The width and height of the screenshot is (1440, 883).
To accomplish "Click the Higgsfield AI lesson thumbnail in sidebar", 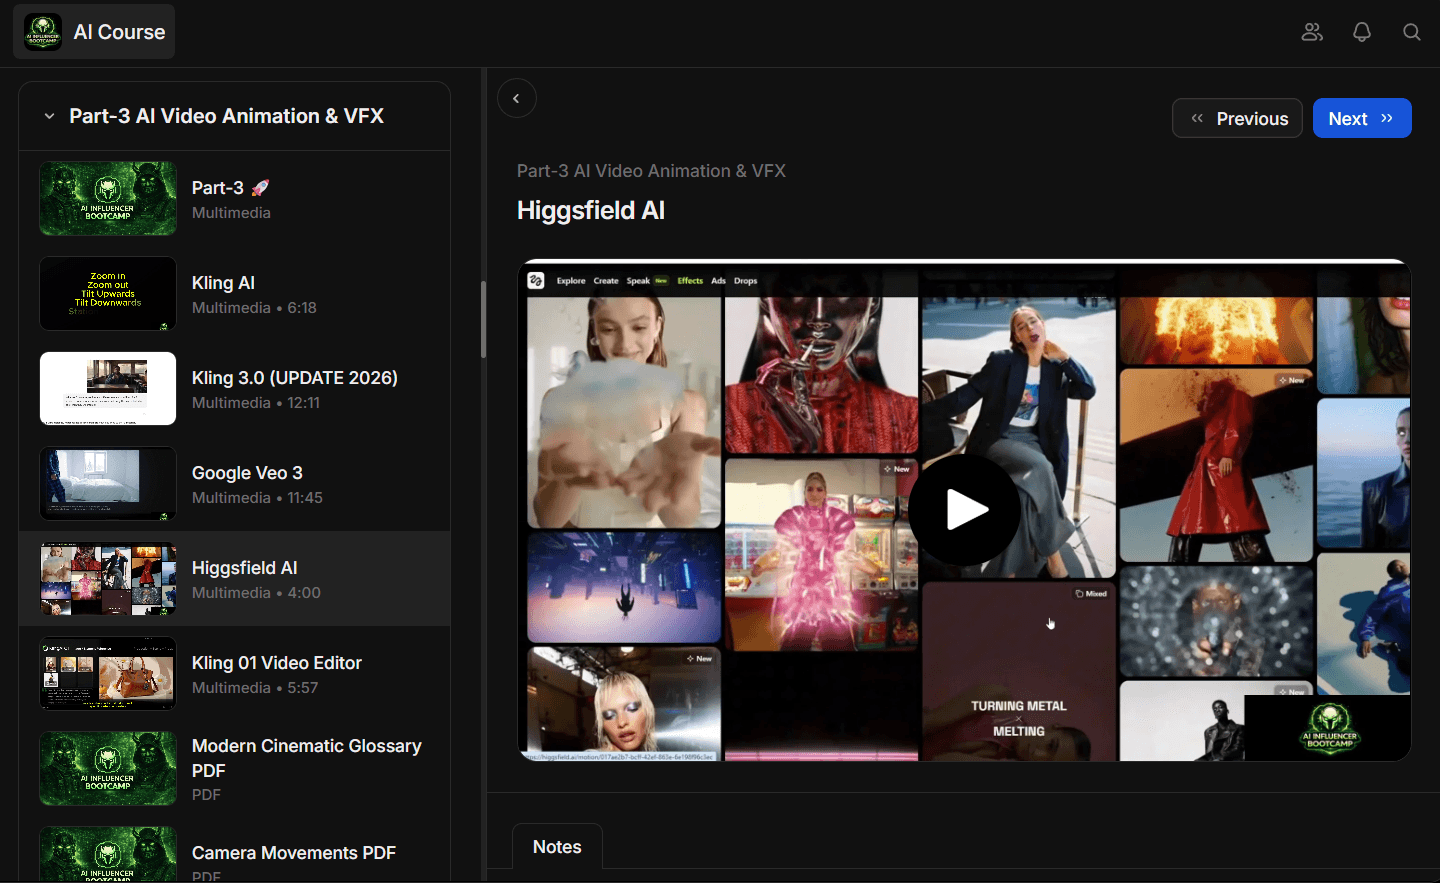I will pos(108,579).
